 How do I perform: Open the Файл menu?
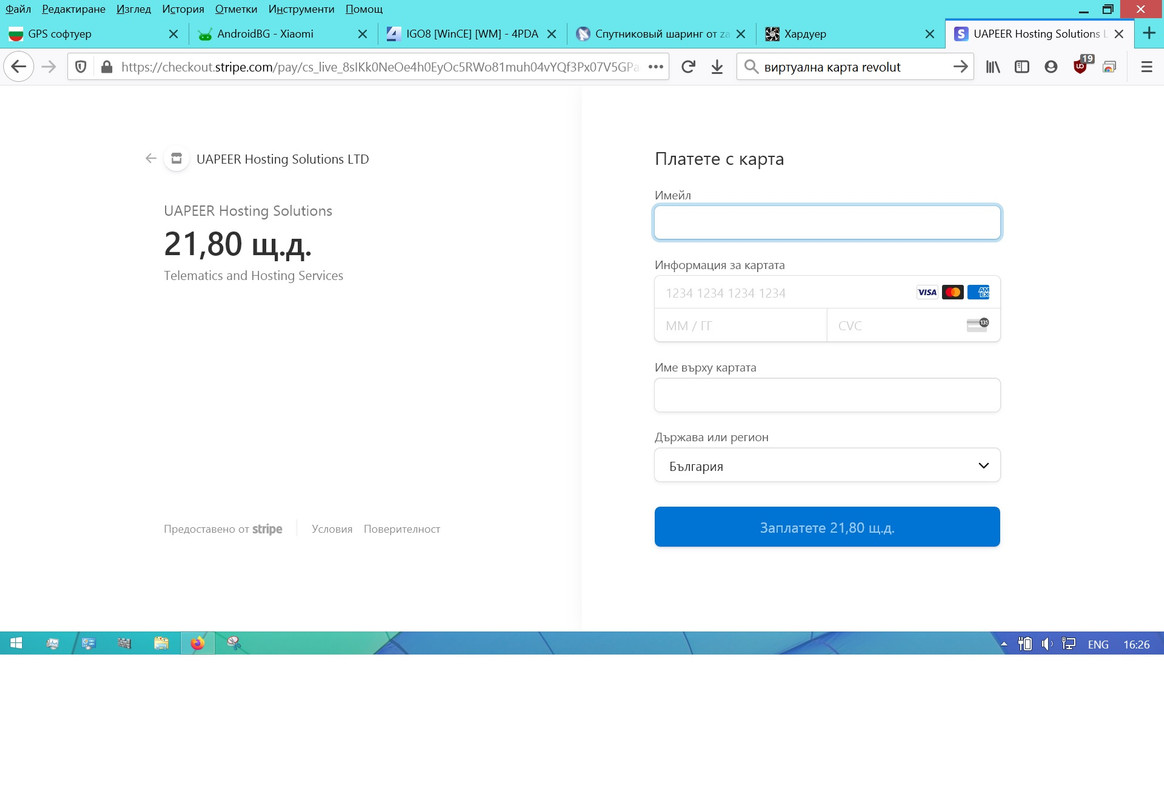point(18,9)
